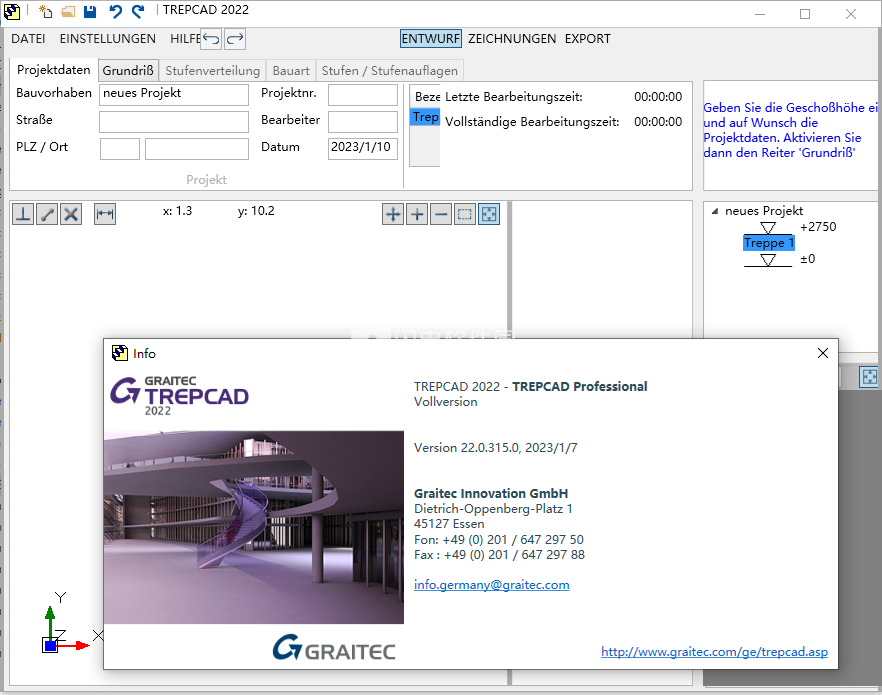Open the Stufenverteilung tab
This screenshot has height=695, width=882.
click(x=213, y=71)
